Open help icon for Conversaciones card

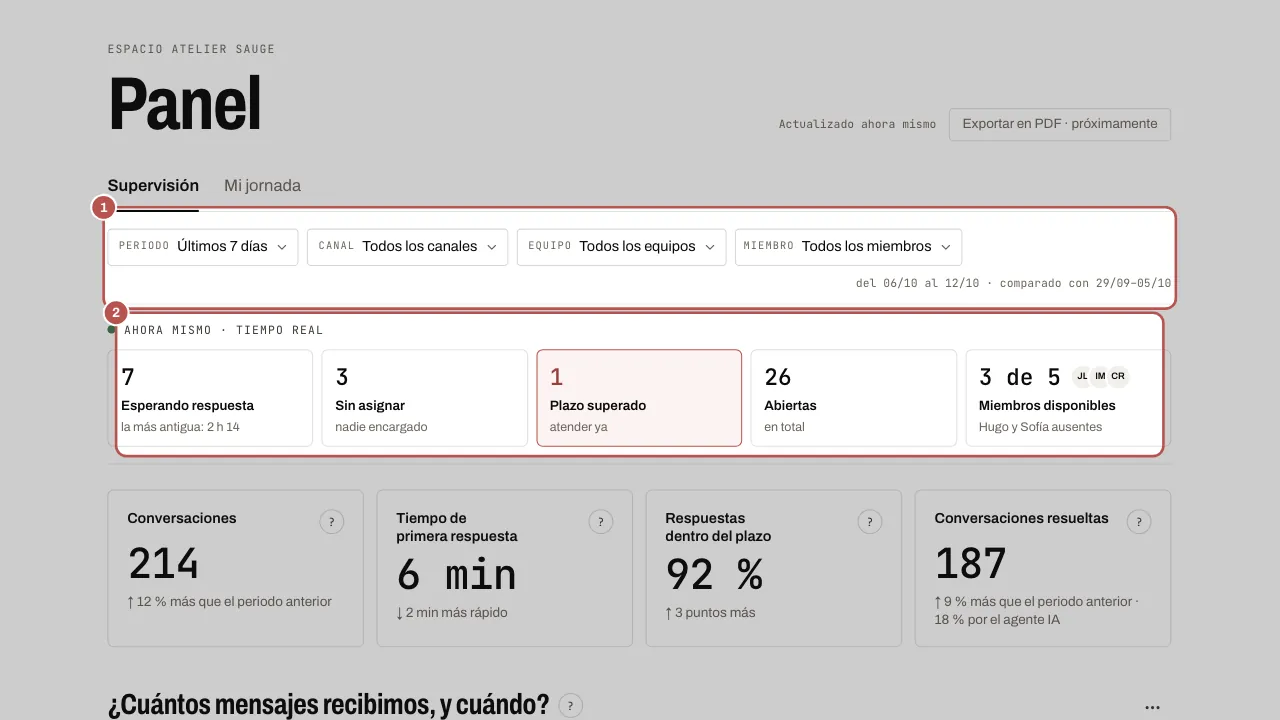[x=332, y=521]
